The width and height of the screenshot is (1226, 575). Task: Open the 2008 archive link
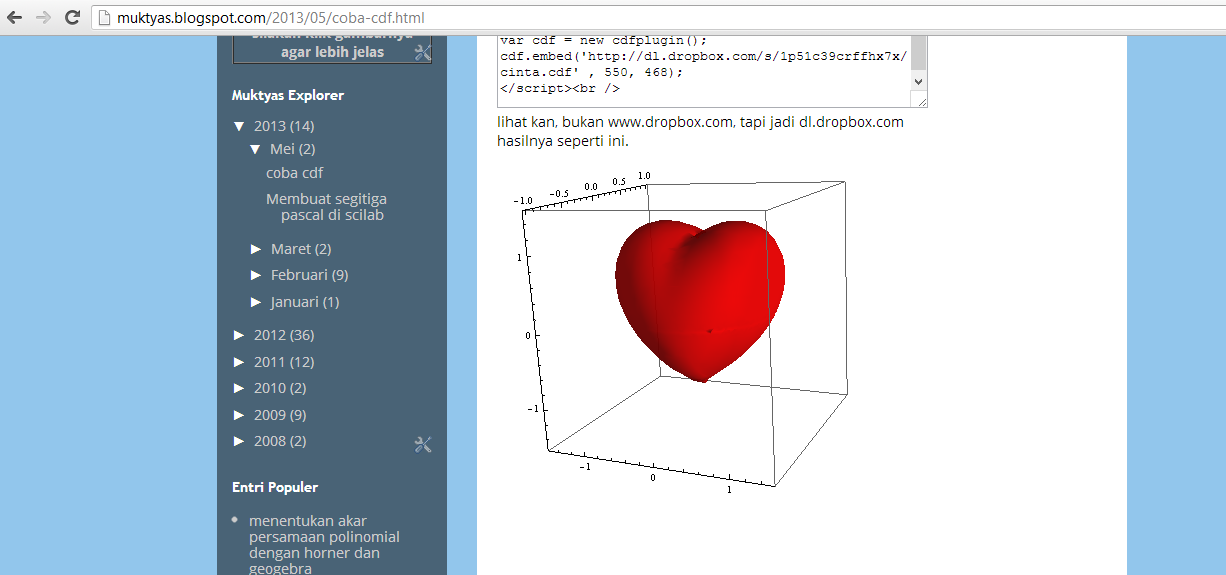click(x=270, y=441)
